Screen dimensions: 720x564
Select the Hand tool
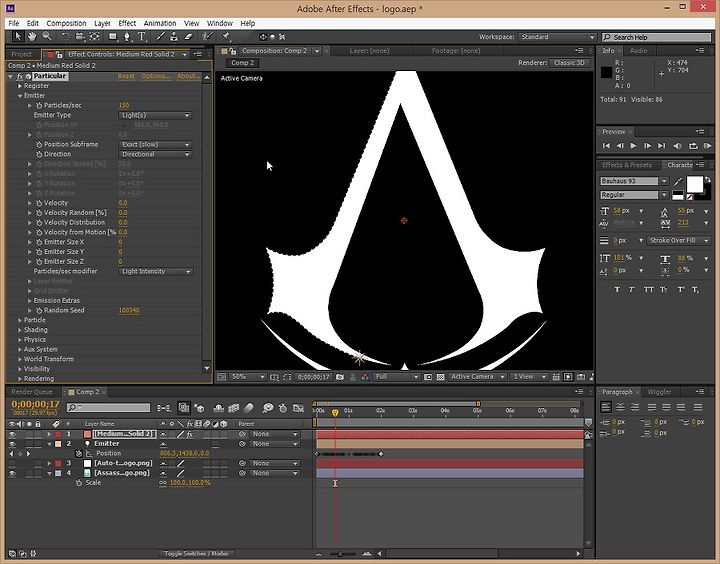click(x=32, y=36)
